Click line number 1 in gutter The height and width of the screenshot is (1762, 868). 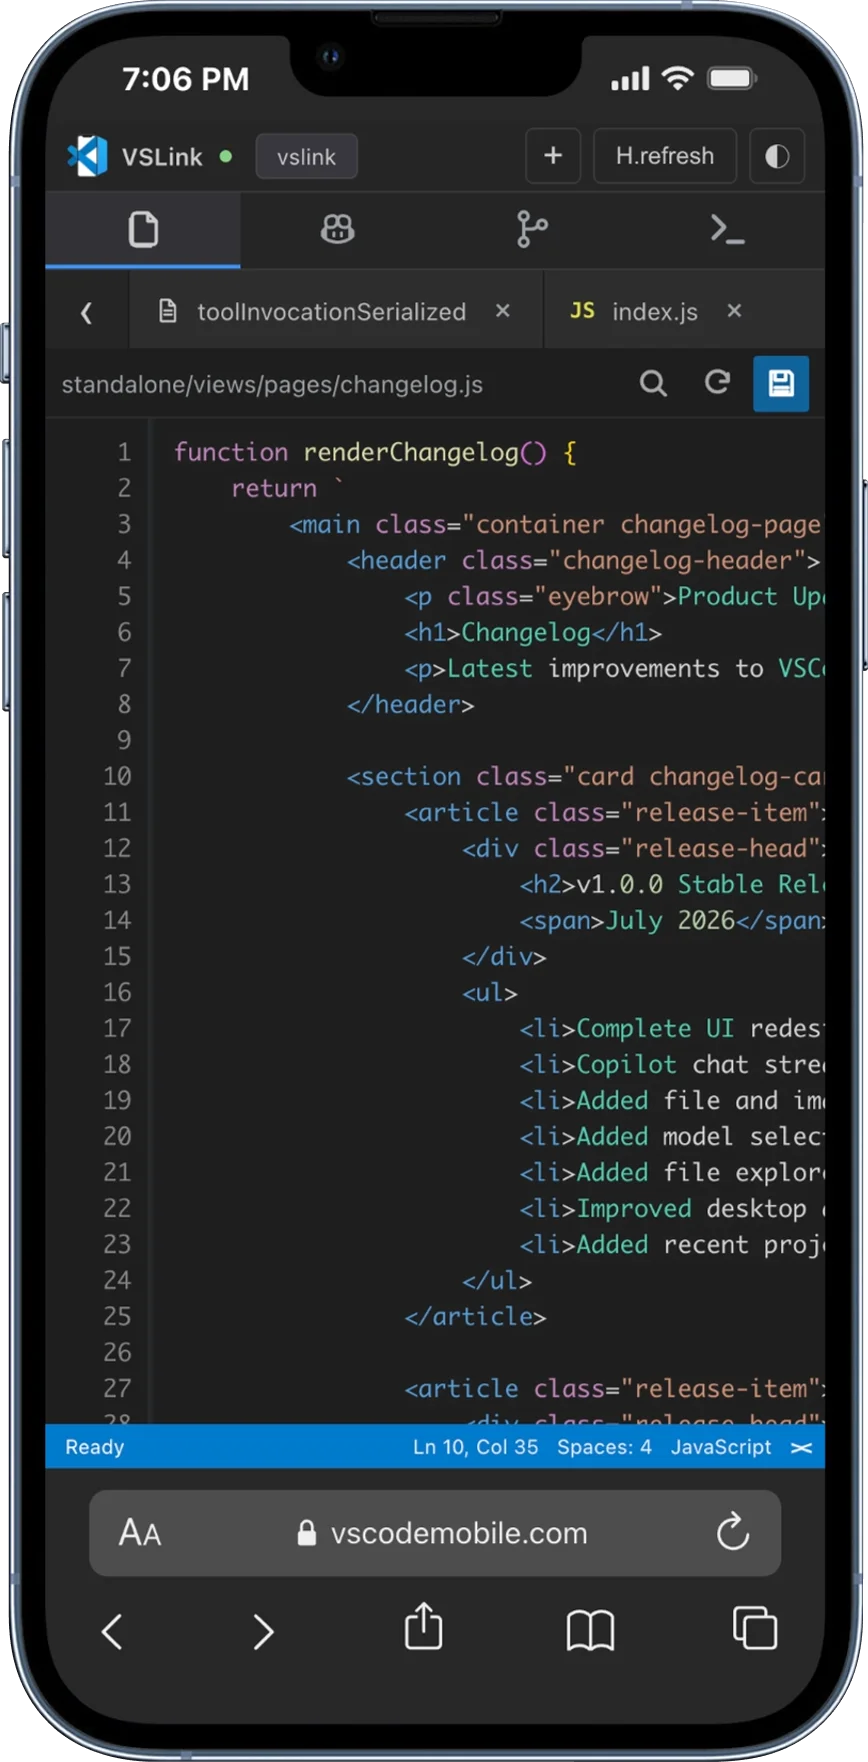coord(124,452)
